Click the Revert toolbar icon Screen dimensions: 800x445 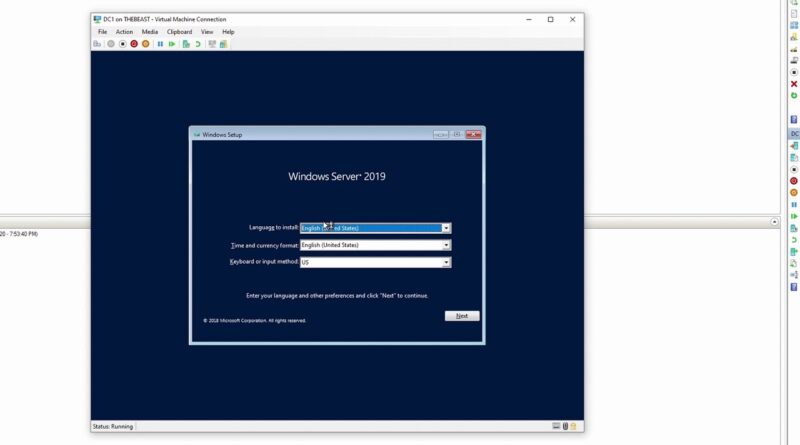coord(198,44)
